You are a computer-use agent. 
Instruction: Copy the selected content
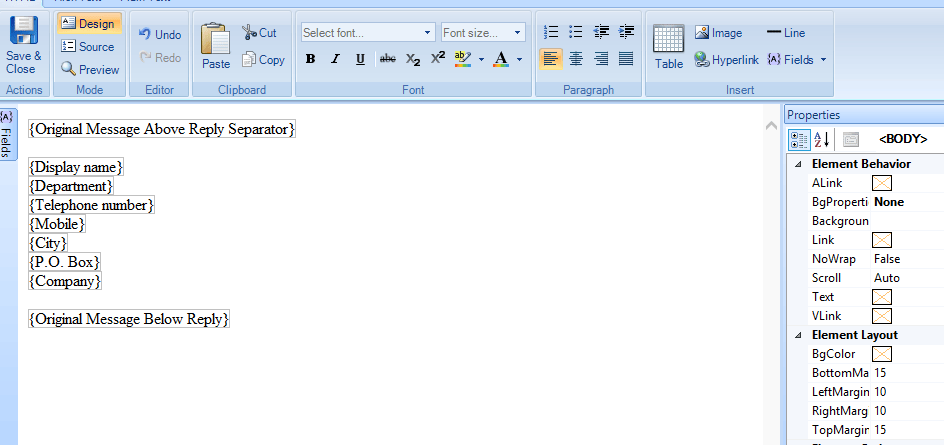pyautogui.click(x=263, y=60)
